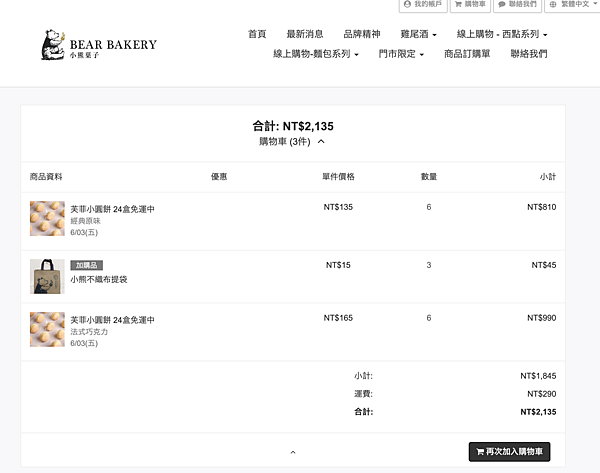Click the 經典原味 芙菲小圓餅 thumbnail
Screen dimensions: 600x473
coord(47,219)
